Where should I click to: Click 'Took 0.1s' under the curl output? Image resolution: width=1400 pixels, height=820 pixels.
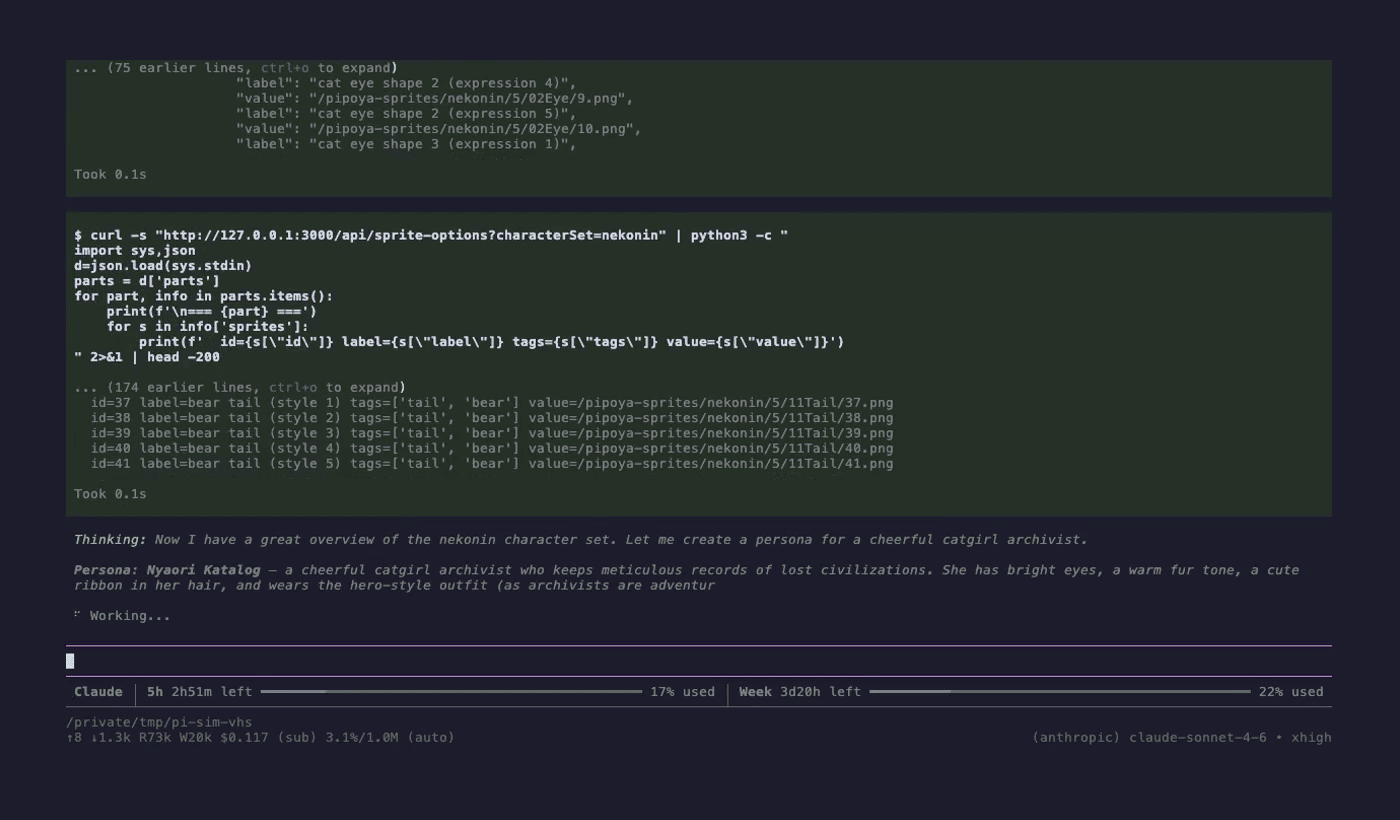110,494
